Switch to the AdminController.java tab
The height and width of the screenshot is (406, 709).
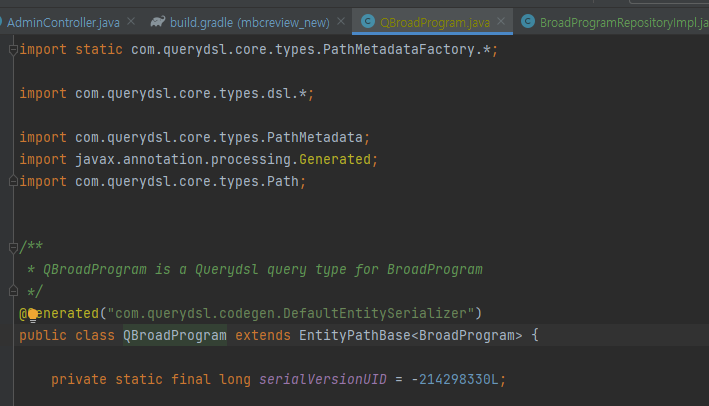(x=62, y=21)
